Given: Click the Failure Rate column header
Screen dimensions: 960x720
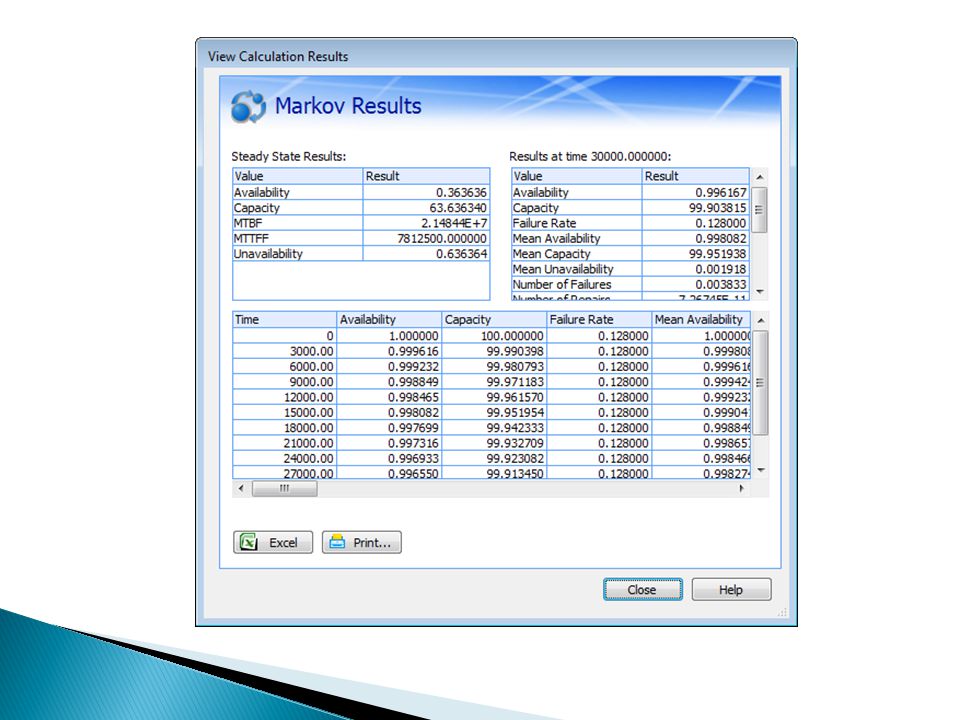Looking at the screenshot, I should point(599,320).
